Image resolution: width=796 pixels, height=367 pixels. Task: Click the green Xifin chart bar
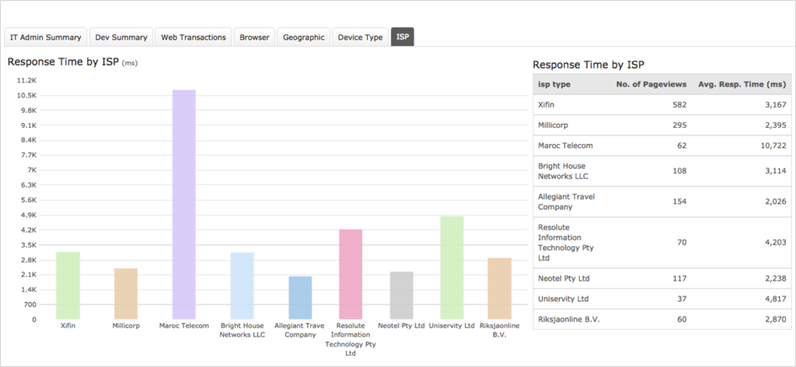coord(68,285)
